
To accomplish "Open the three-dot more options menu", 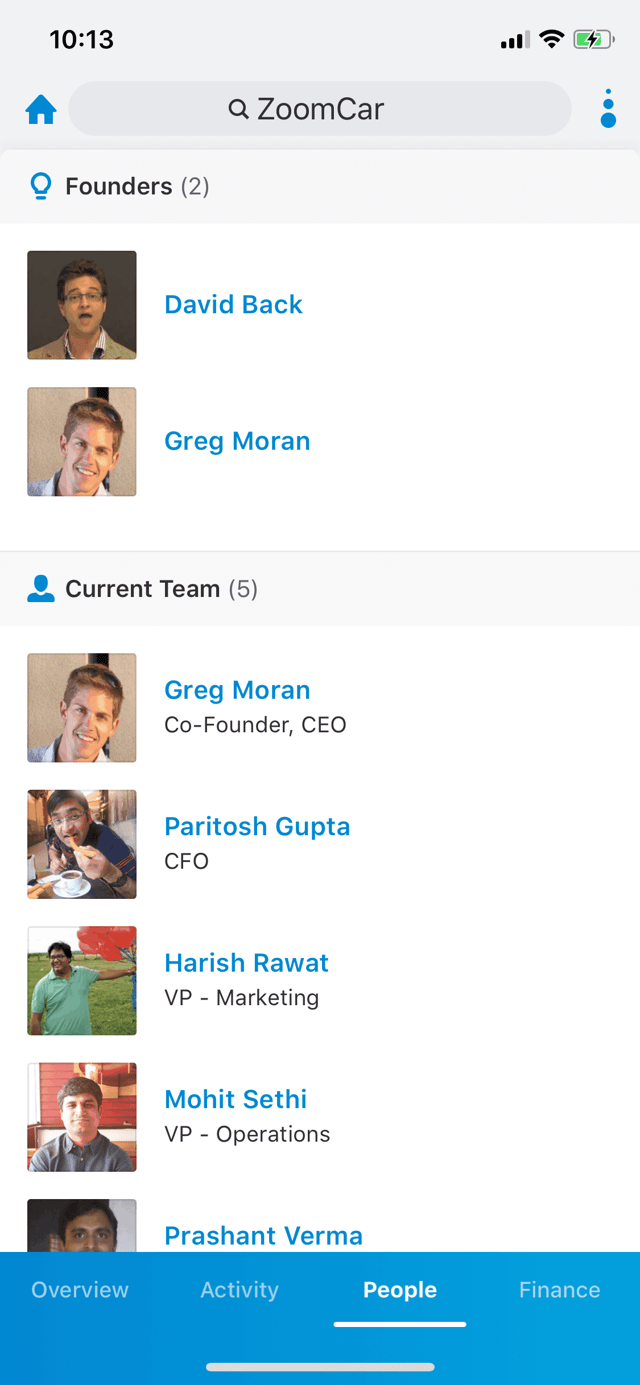I will coord(608,108).
